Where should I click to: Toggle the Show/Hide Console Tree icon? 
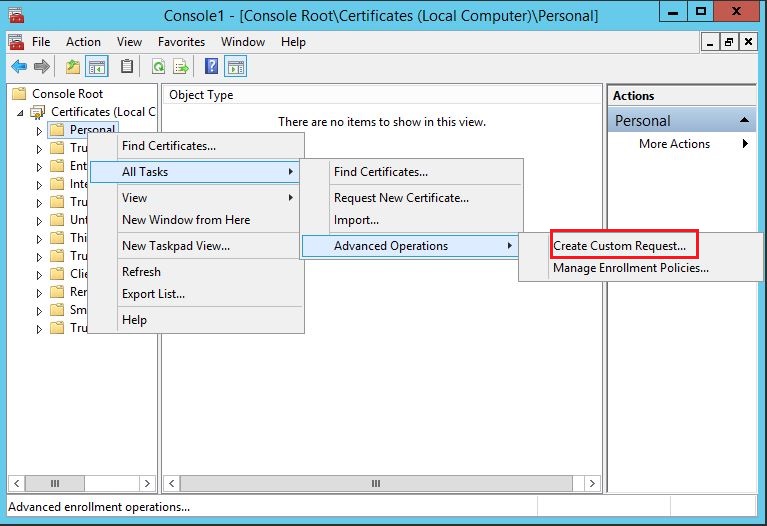tap(97, 67)
